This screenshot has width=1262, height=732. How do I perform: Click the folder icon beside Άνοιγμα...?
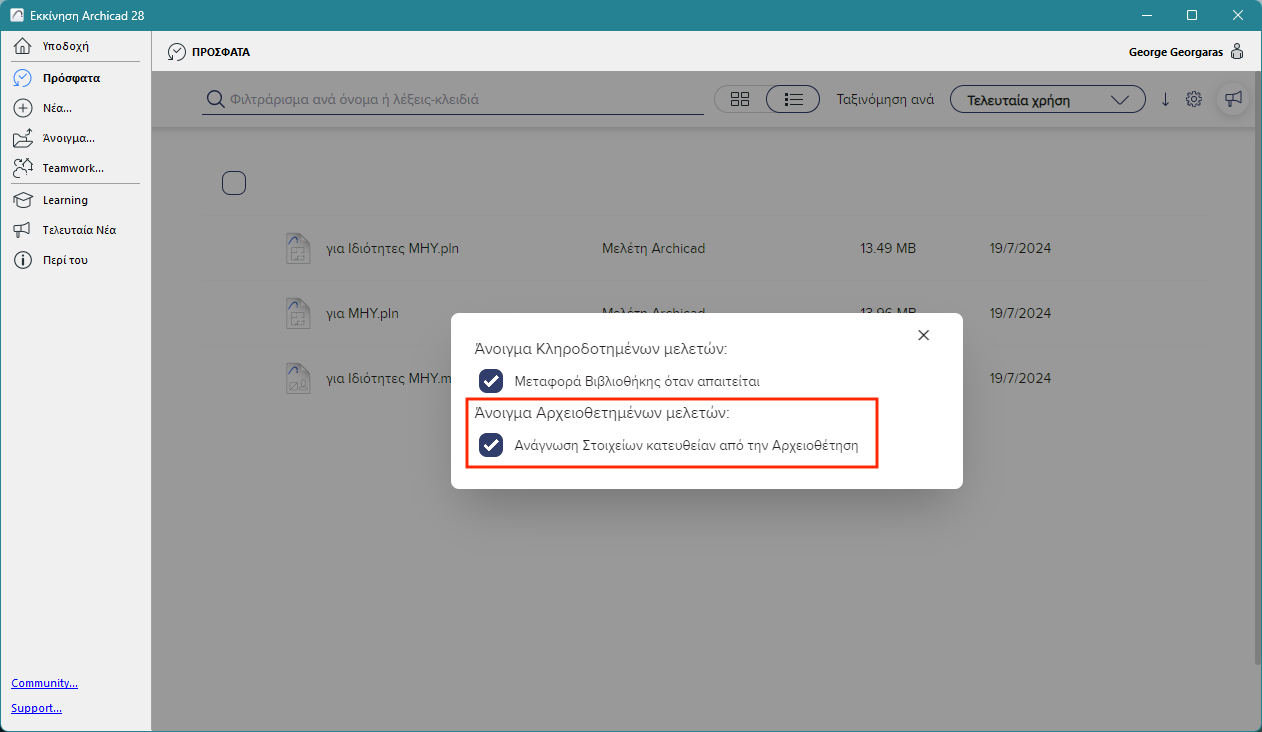(x=23, y=138)
